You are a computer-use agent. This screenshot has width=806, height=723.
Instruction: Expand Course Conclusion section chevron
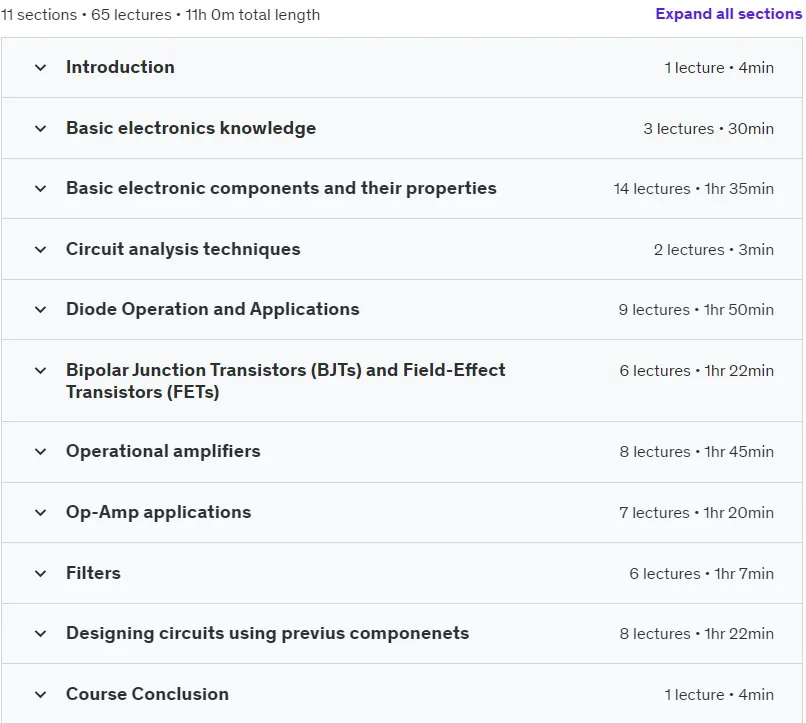coord(41,695)
